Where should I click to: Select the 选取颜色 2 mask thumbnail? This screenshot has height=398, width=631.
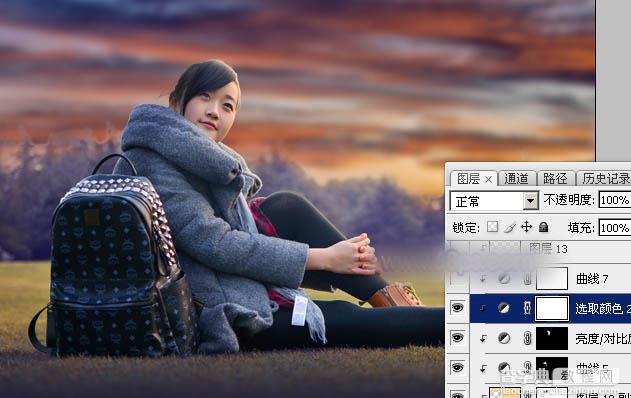tap(552, 308)
